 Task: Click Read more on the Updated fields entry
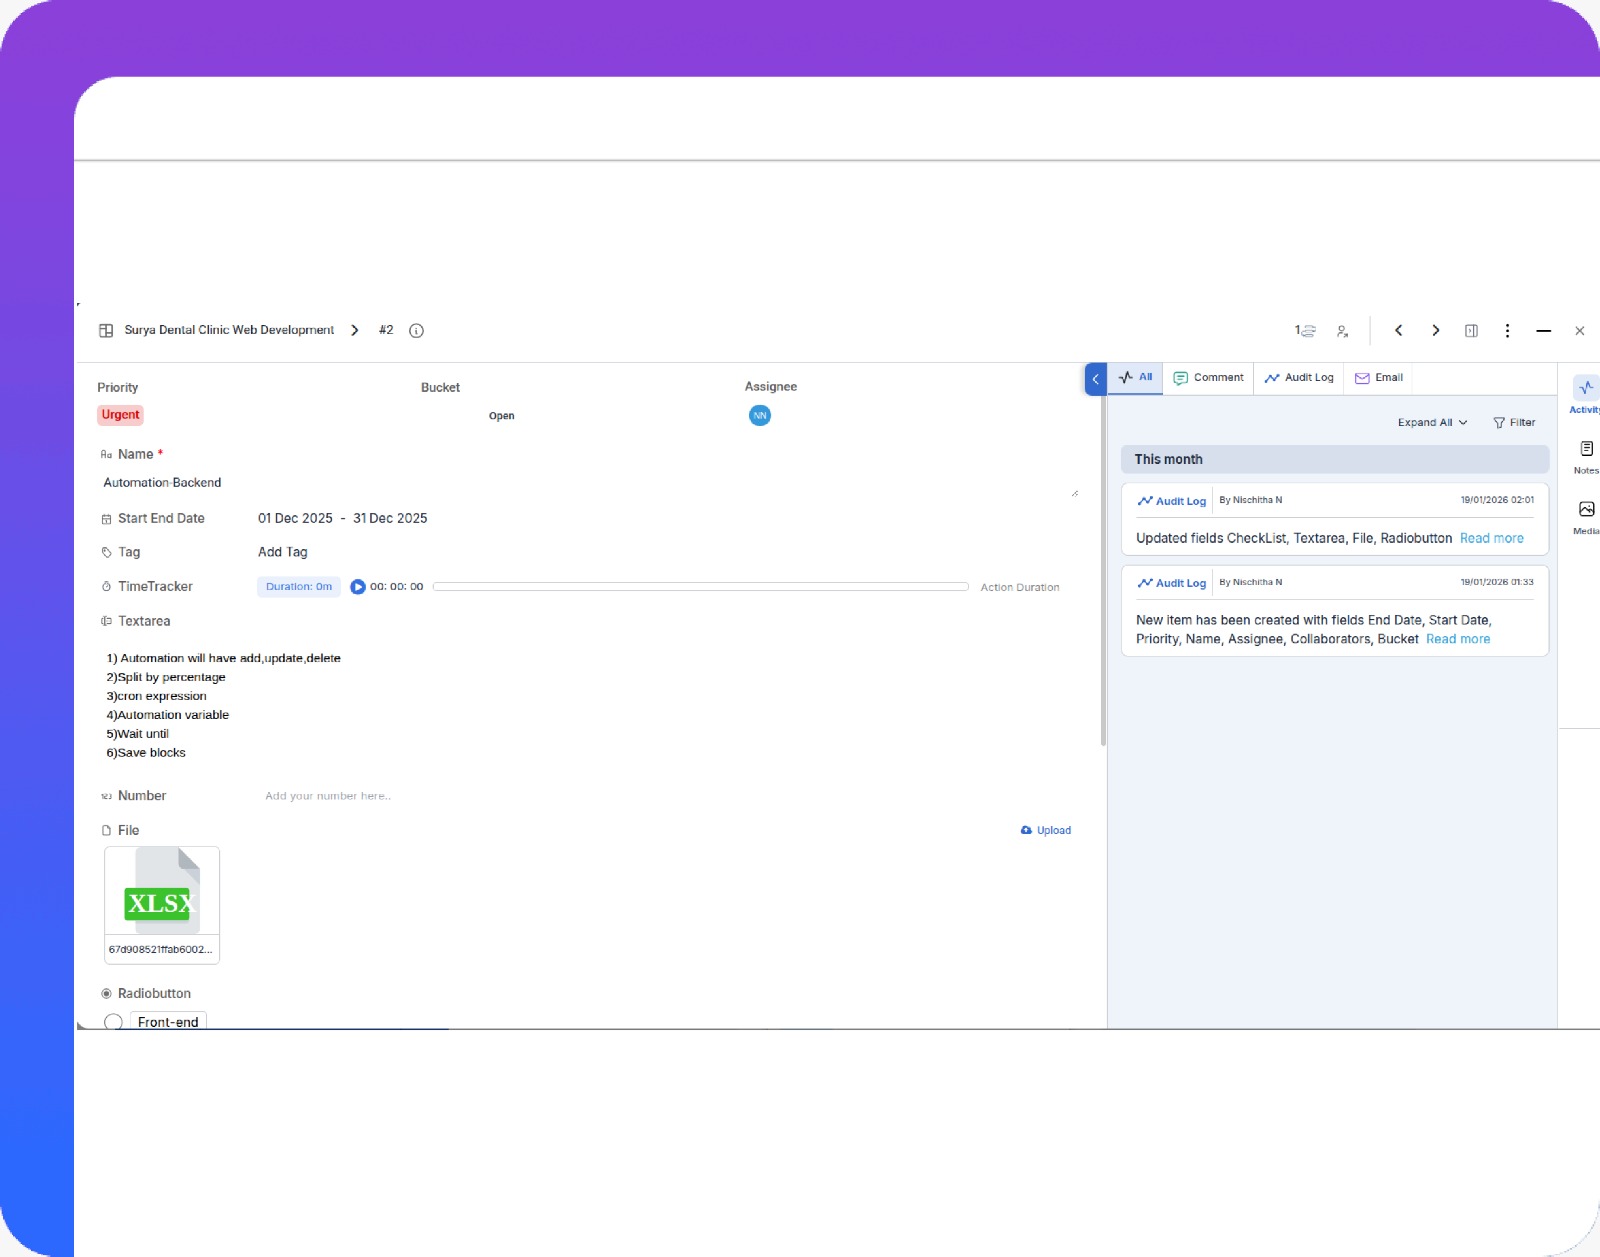pyautogui.click(x=1491, y=538)
